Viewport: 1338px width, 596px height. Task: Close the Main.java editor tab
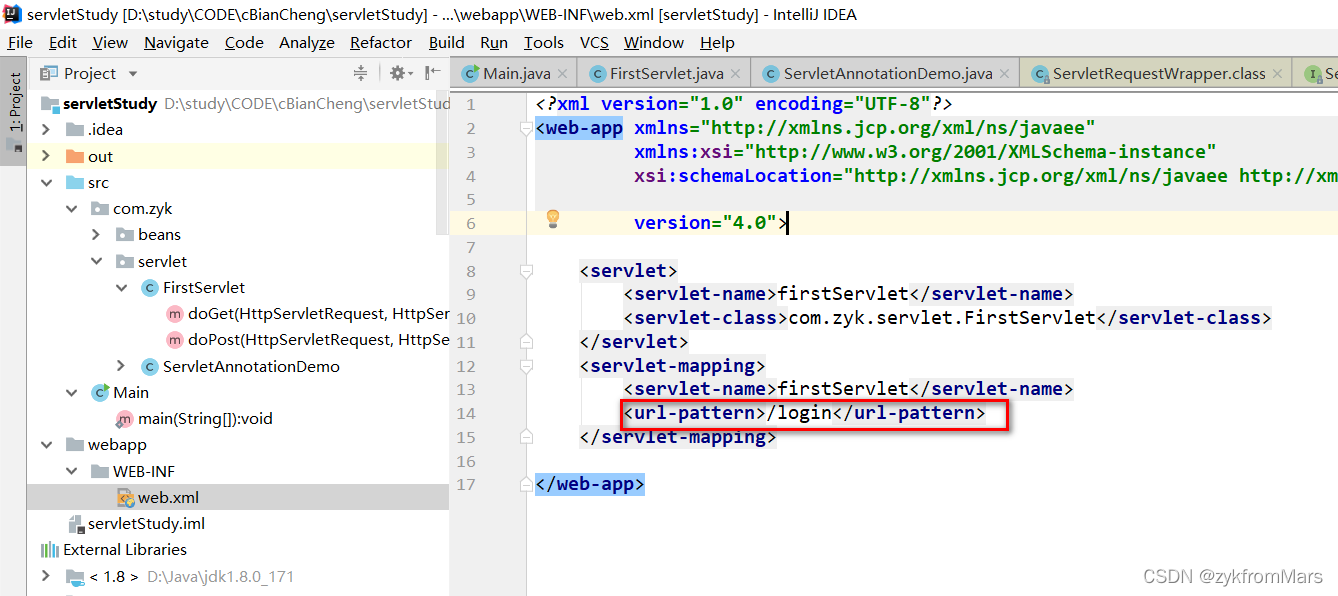[563, 73]
